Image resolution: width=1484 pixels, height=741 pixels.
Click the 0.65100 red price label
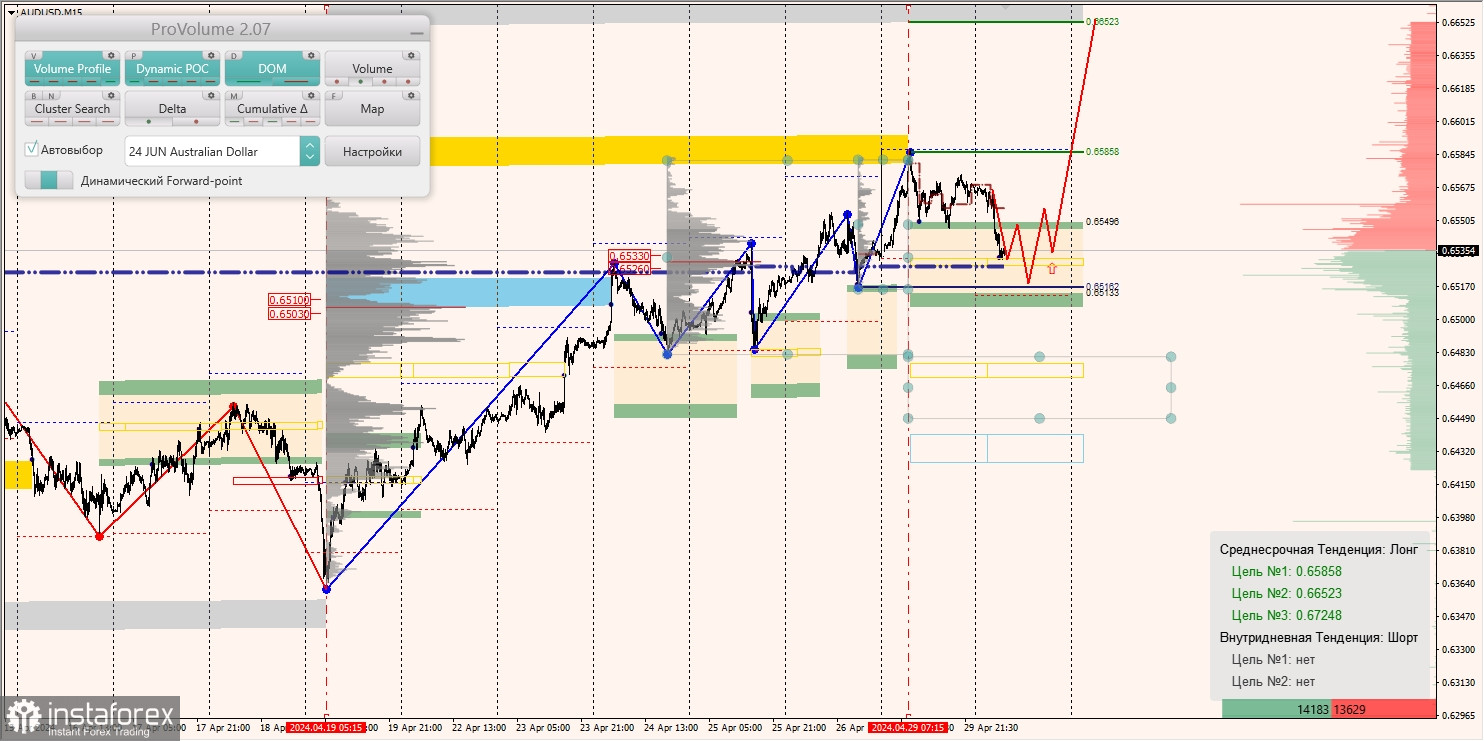289,300
